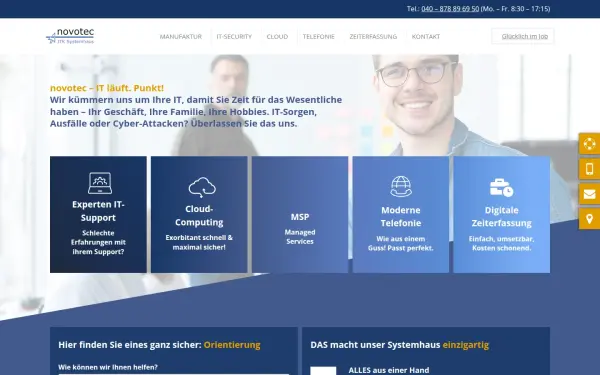Open Moderne Telefonie tile title

click(x=401, y=217)
